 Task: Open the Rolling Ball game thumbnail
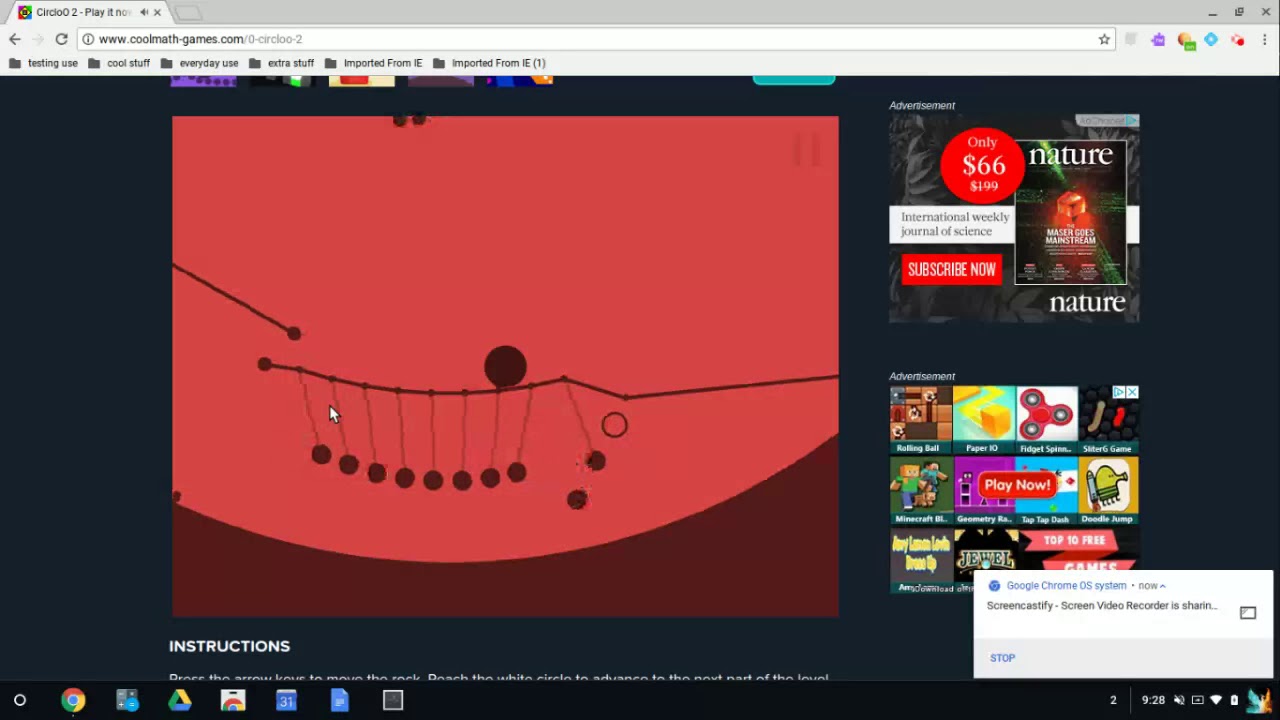[920, 420]
